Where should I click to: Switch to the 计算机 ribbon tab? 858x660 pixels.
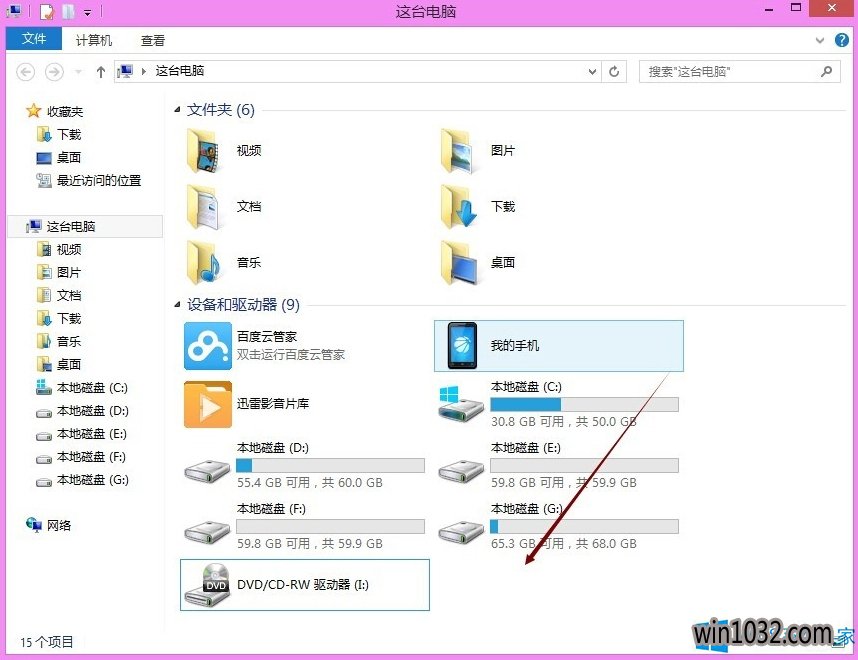click(x=94, y=41)
